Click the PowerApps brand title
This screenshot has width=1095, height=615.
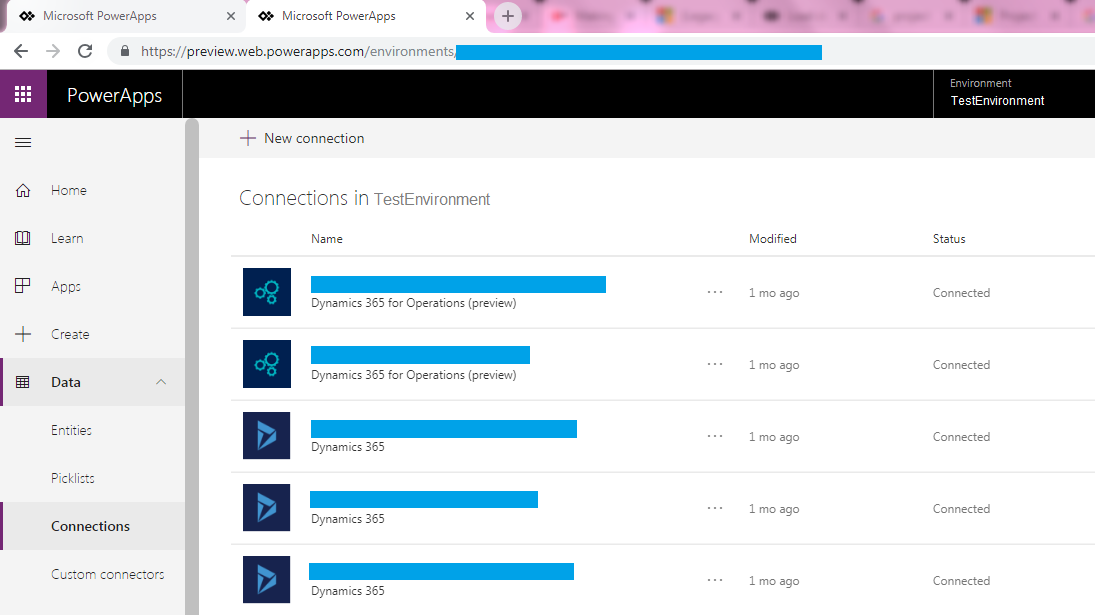(x=115, y=95)
